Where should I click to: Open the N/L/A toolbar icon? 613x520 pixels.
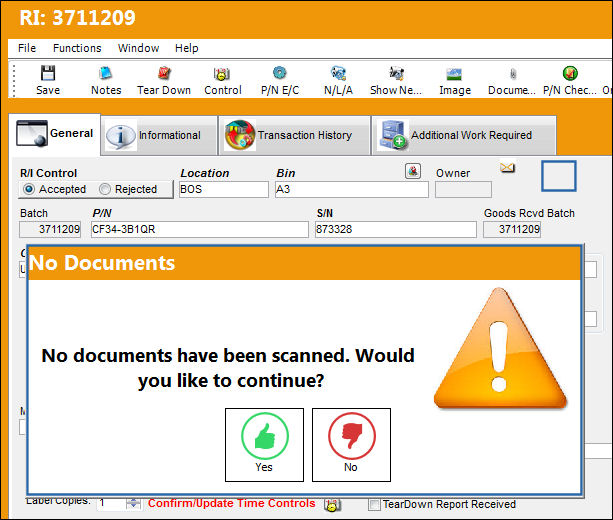(x=338, y=73)
